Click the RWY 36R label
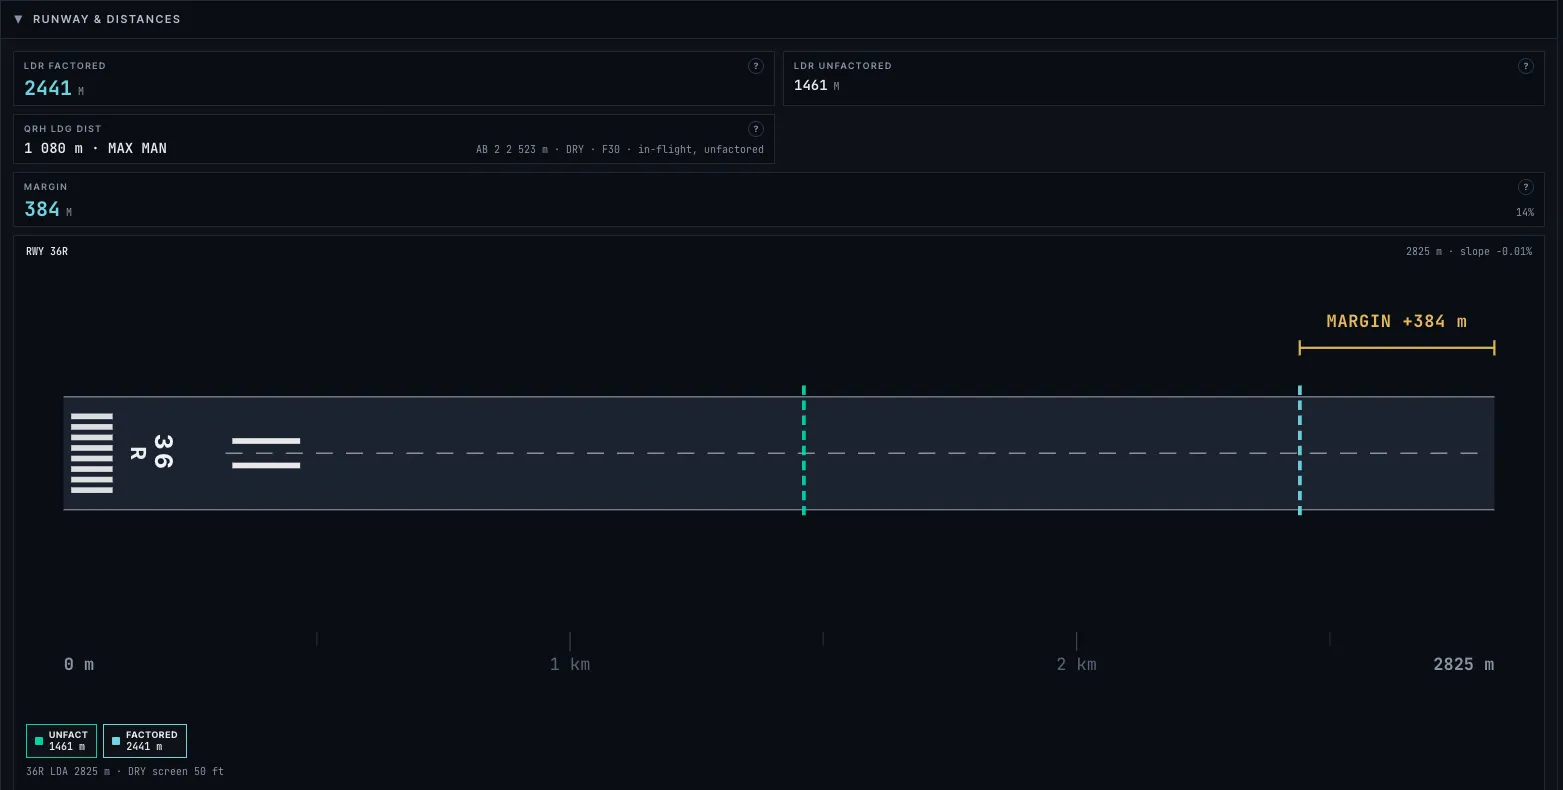1563x790 pixels. click(47, 251)
